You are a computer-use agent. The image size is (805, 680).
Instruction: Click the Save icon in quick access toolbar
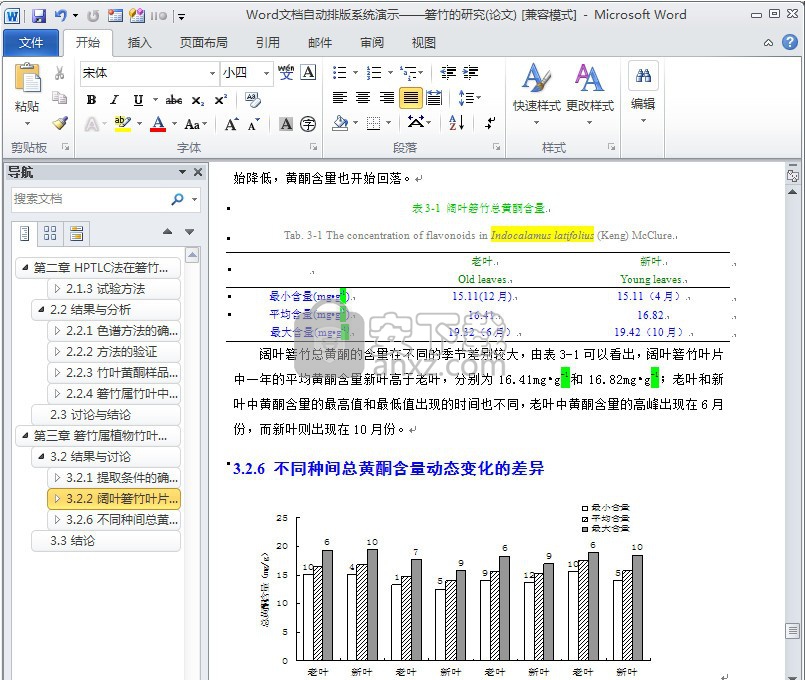pyautogui.click(x=39, y=16)
